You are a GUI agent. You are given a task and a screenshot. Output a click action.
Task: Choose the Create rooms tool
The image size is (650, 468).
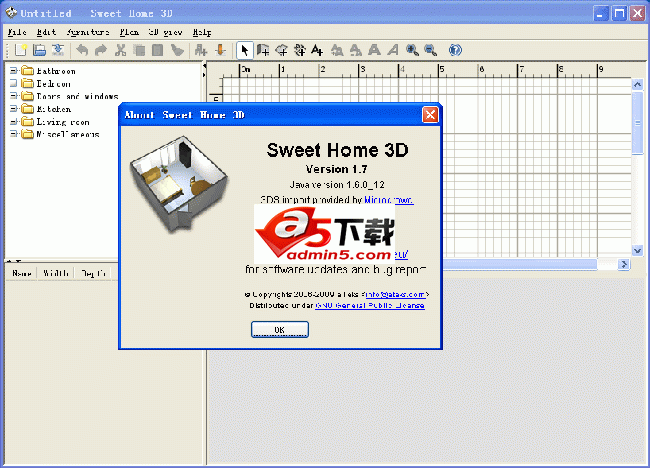click(281, 50)
